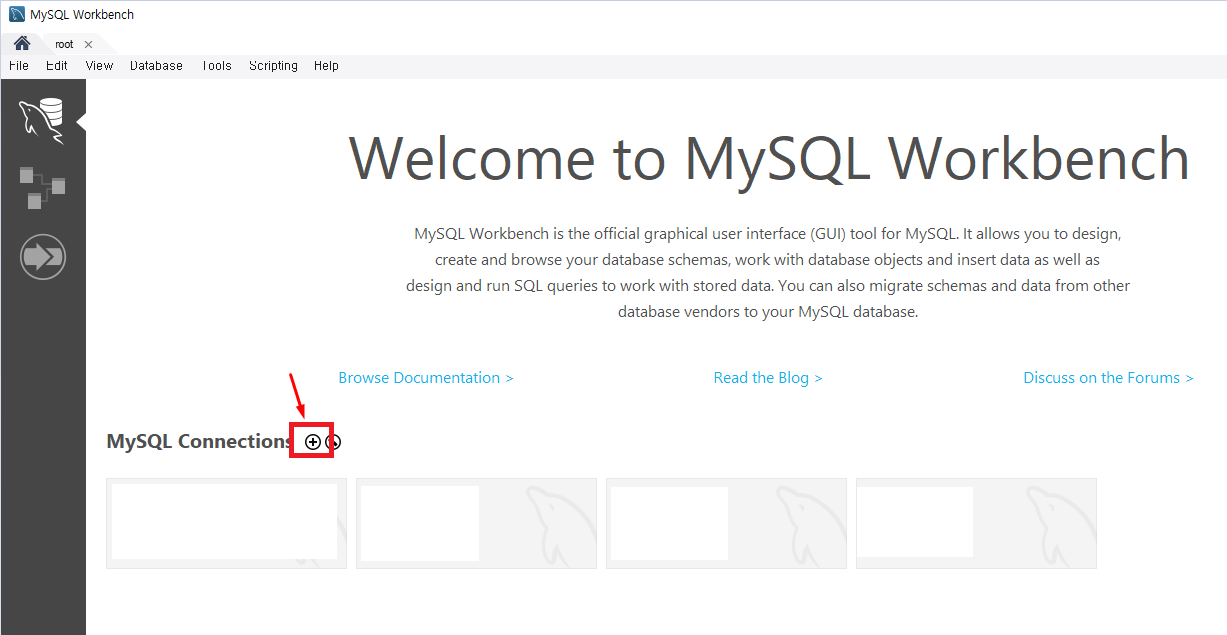Follow the Discuss on the Forums link
Viewport: 1227px width, 635px height.
tap(1108, 378)
